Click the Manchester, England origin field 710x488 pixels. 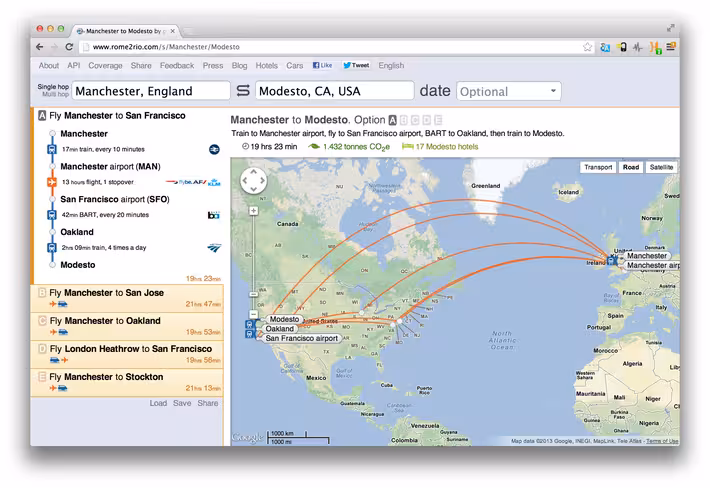point(151,91)
